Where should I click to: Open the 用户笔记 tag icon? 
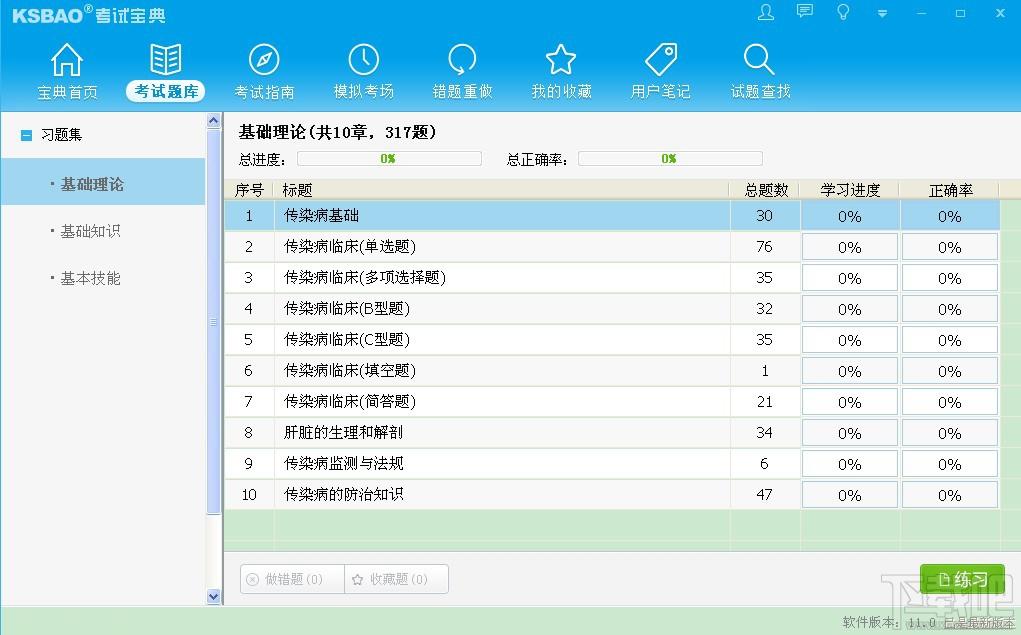click(661, 60)
